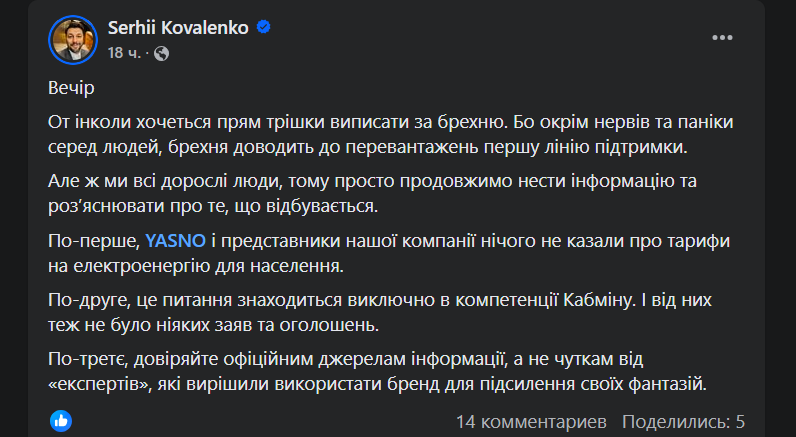View who shared via "Поделились: 5"
Viewport: 796px width, 437px height.
684,421
